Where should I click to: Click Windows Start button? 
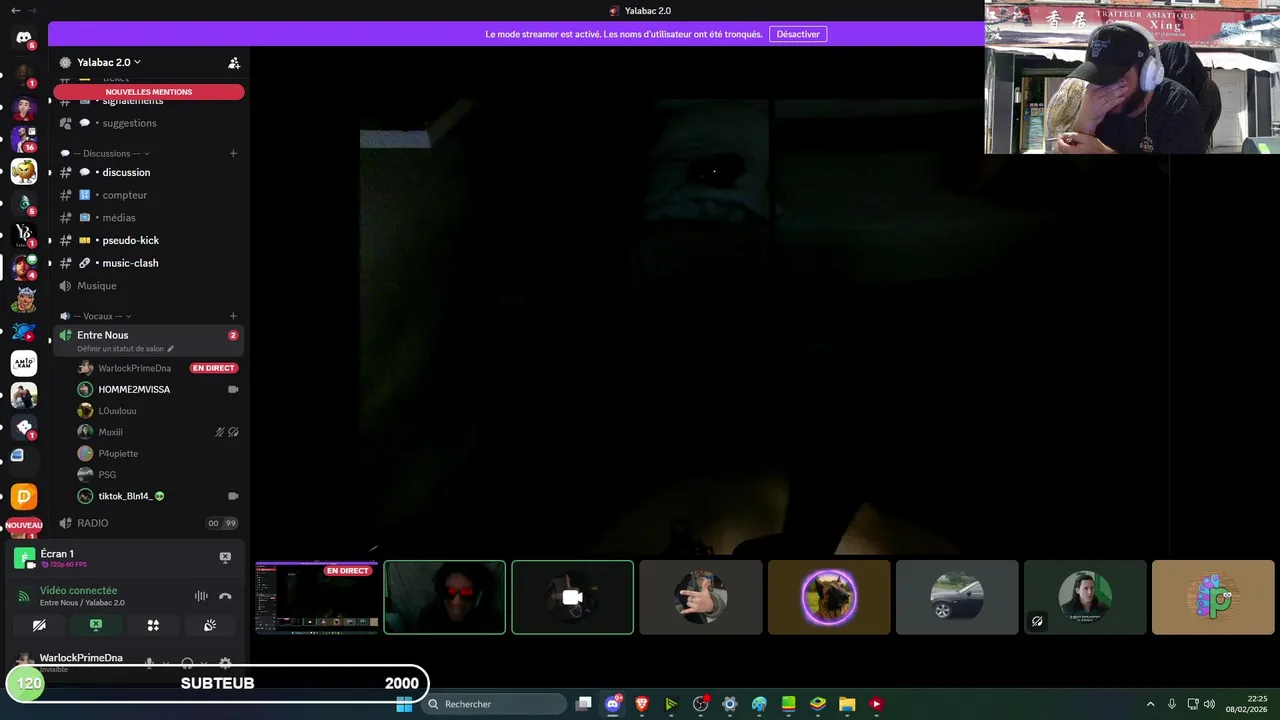point(404,704)
